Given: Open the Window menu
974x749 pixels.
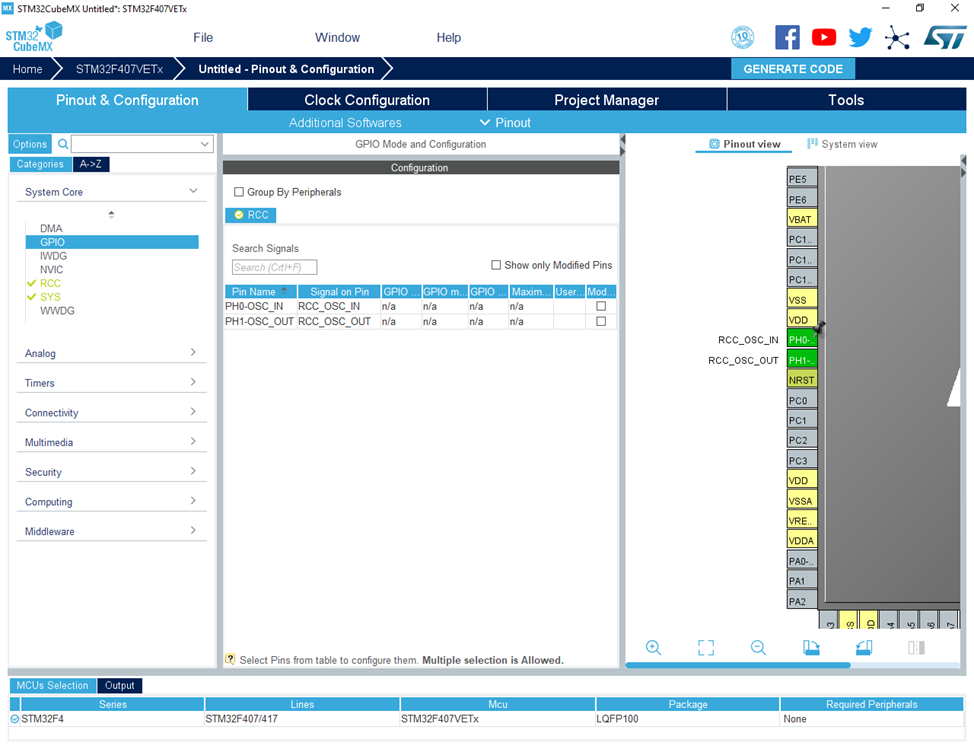Looking at the screenshot, I should click(x=337, y=37).
